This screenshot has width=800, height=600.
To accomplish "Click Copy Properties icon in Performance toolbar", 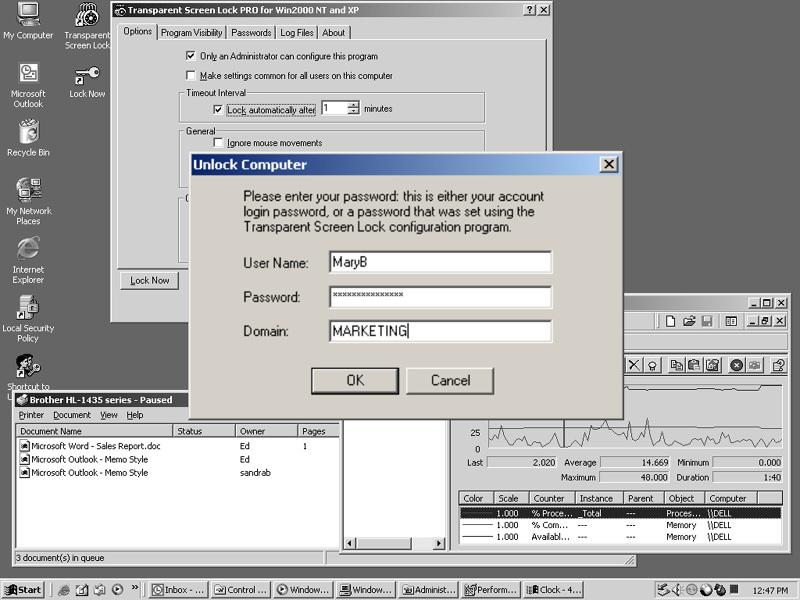I will (677, 365).
